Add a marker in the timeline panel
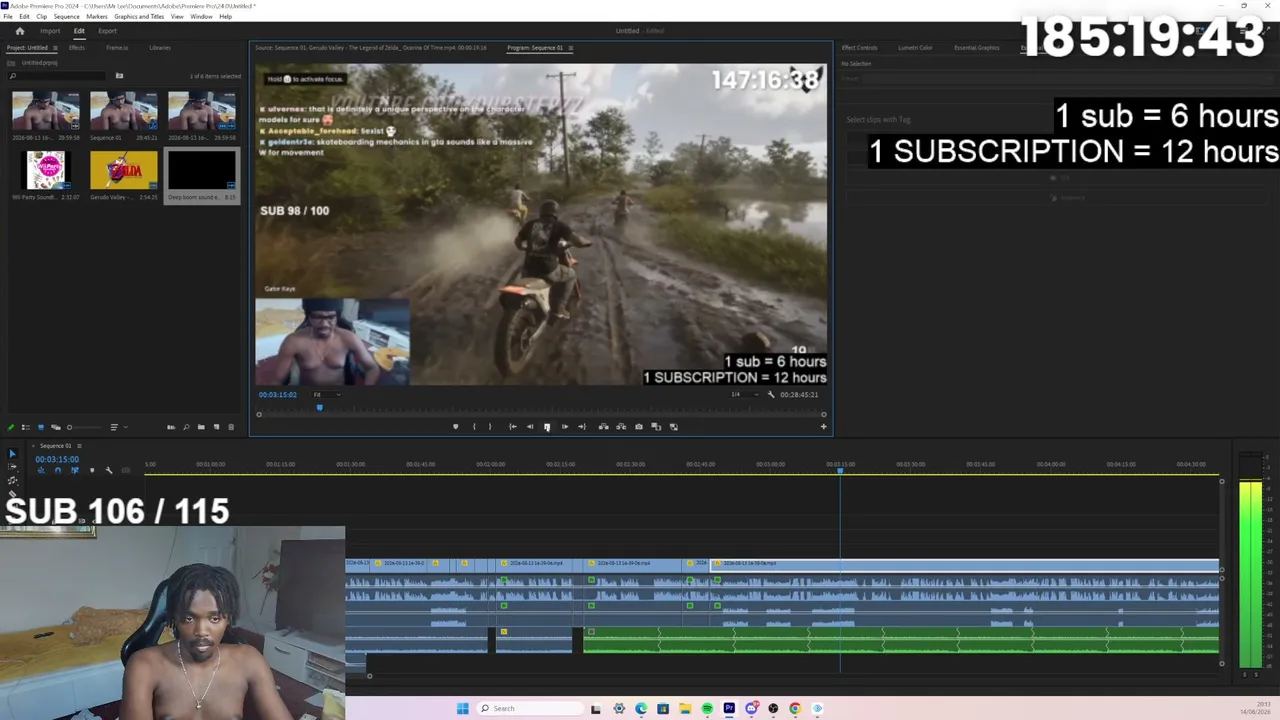The width and height of the screenshot is (1280, 720). 92,471
